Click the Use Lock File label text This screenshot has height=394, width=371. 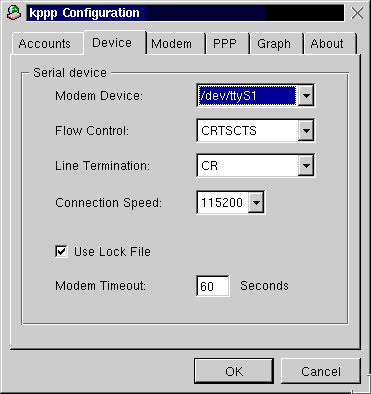[112, 252]
